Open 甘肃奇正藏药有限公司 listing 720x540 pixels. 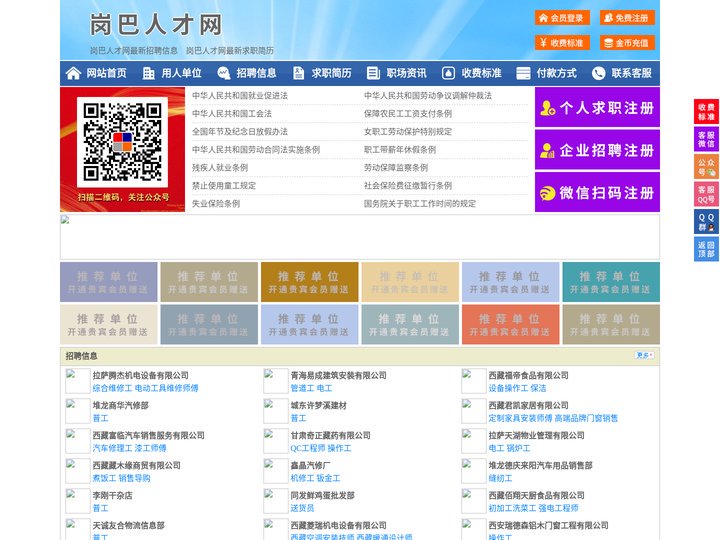[x=330, y=435]
